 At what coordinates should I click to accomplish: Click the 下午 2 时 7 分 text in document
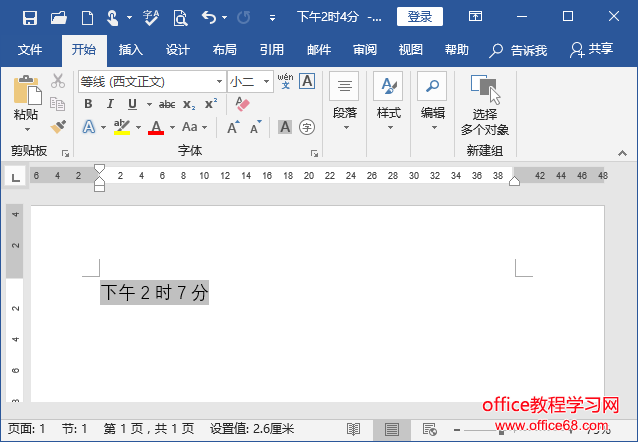point(155,293)
